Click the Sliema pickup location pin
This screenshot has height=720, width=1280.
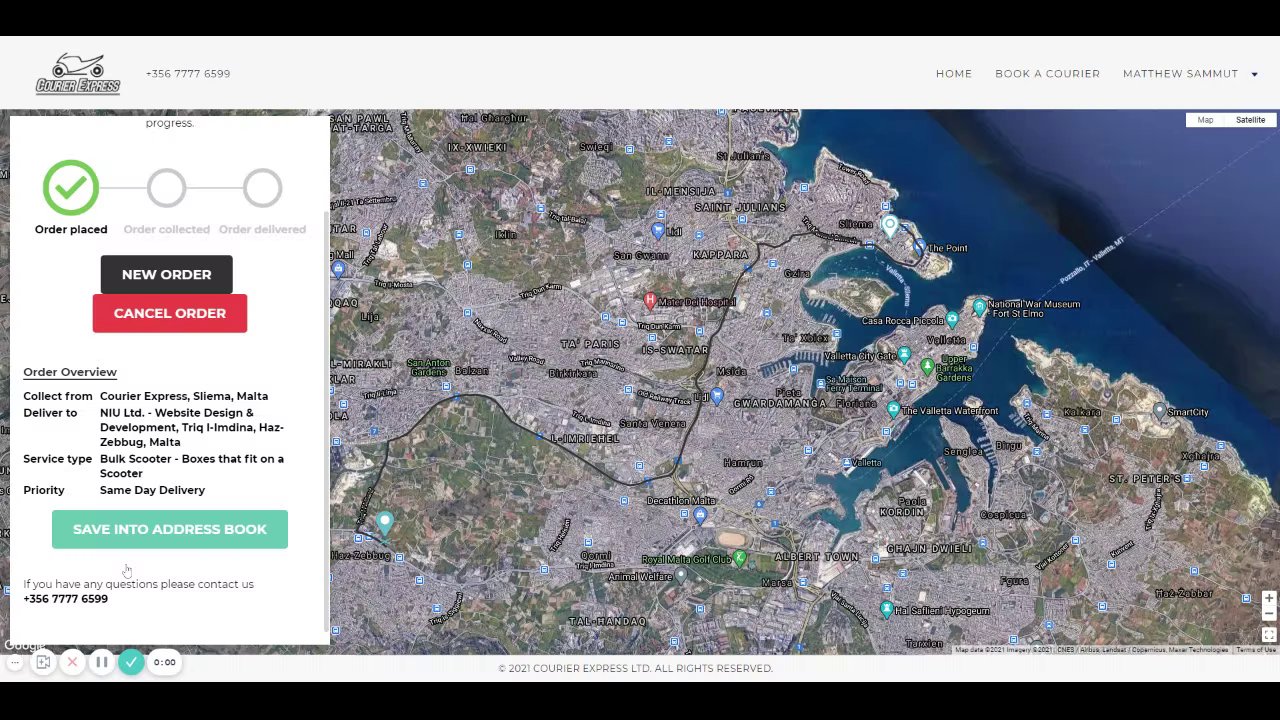(889, 225)
